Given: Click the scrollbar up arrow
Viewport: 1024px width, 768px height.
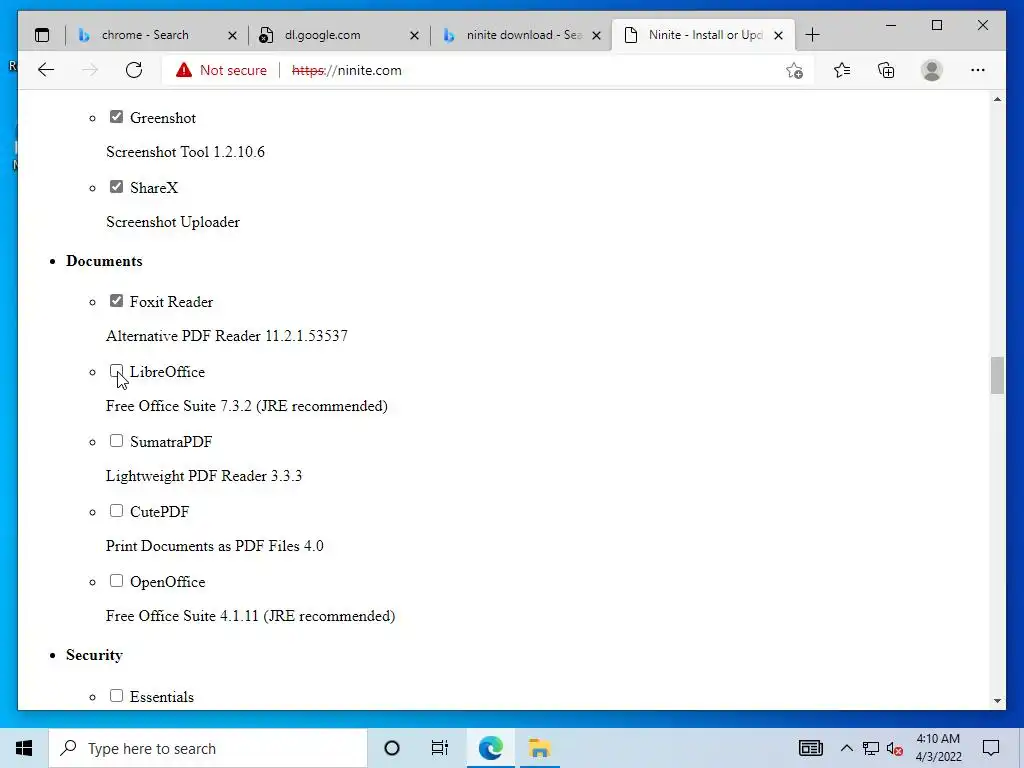Looking at the screenshot, I should [997, 99].
